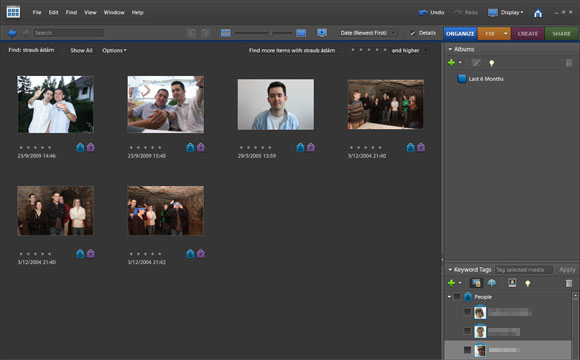Switch to the ORGANIZE tab
The height and width of the screenshot is (360, 580).
tap(460, 33)
